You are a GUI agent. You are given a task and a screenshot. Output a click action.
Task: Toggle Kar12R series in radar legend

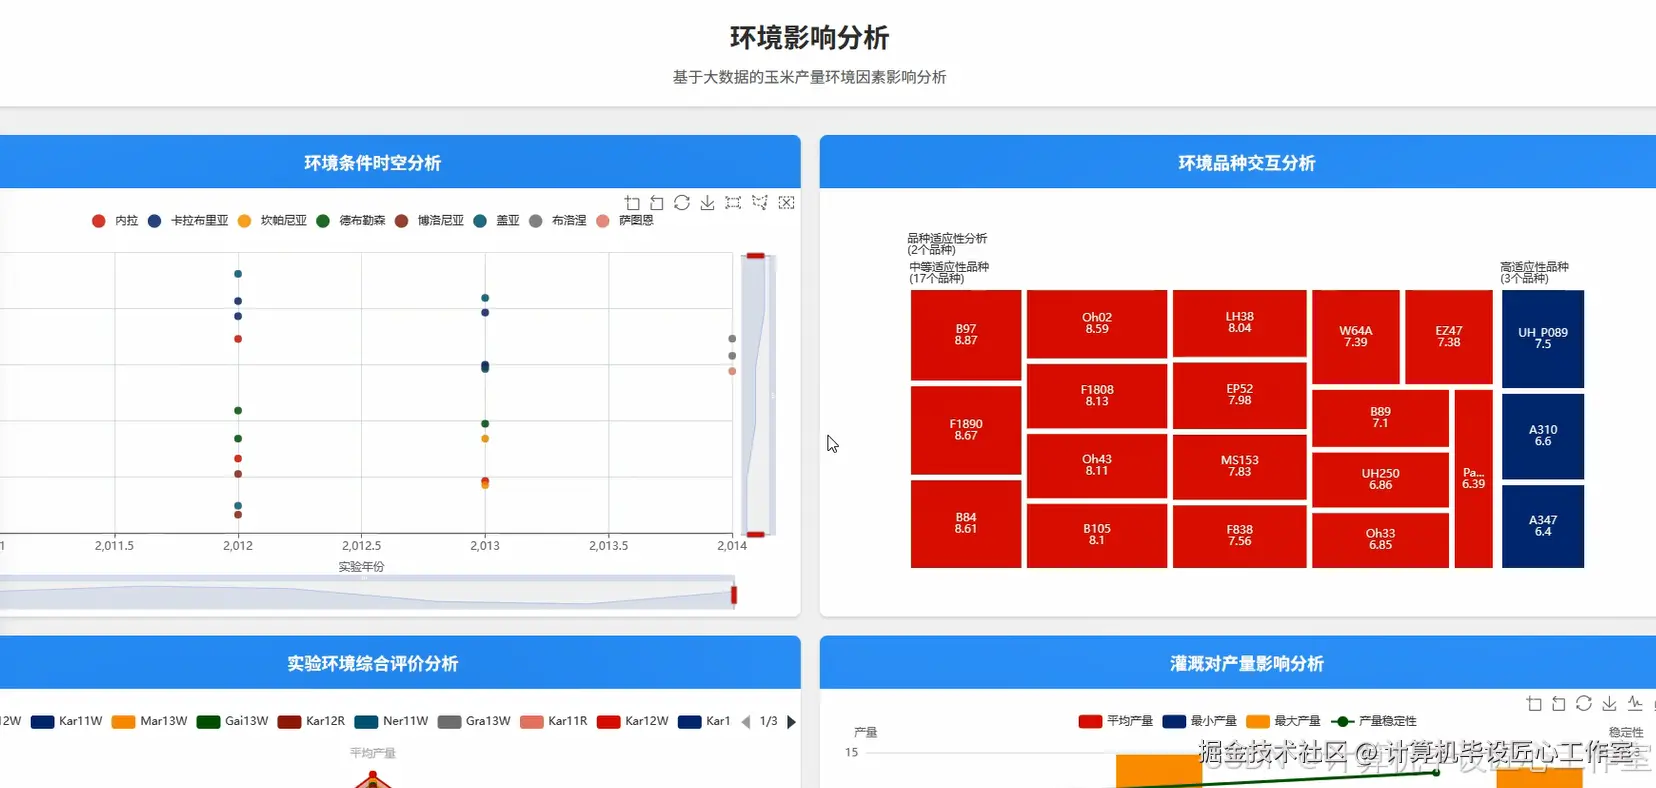[x=312, y=721]
